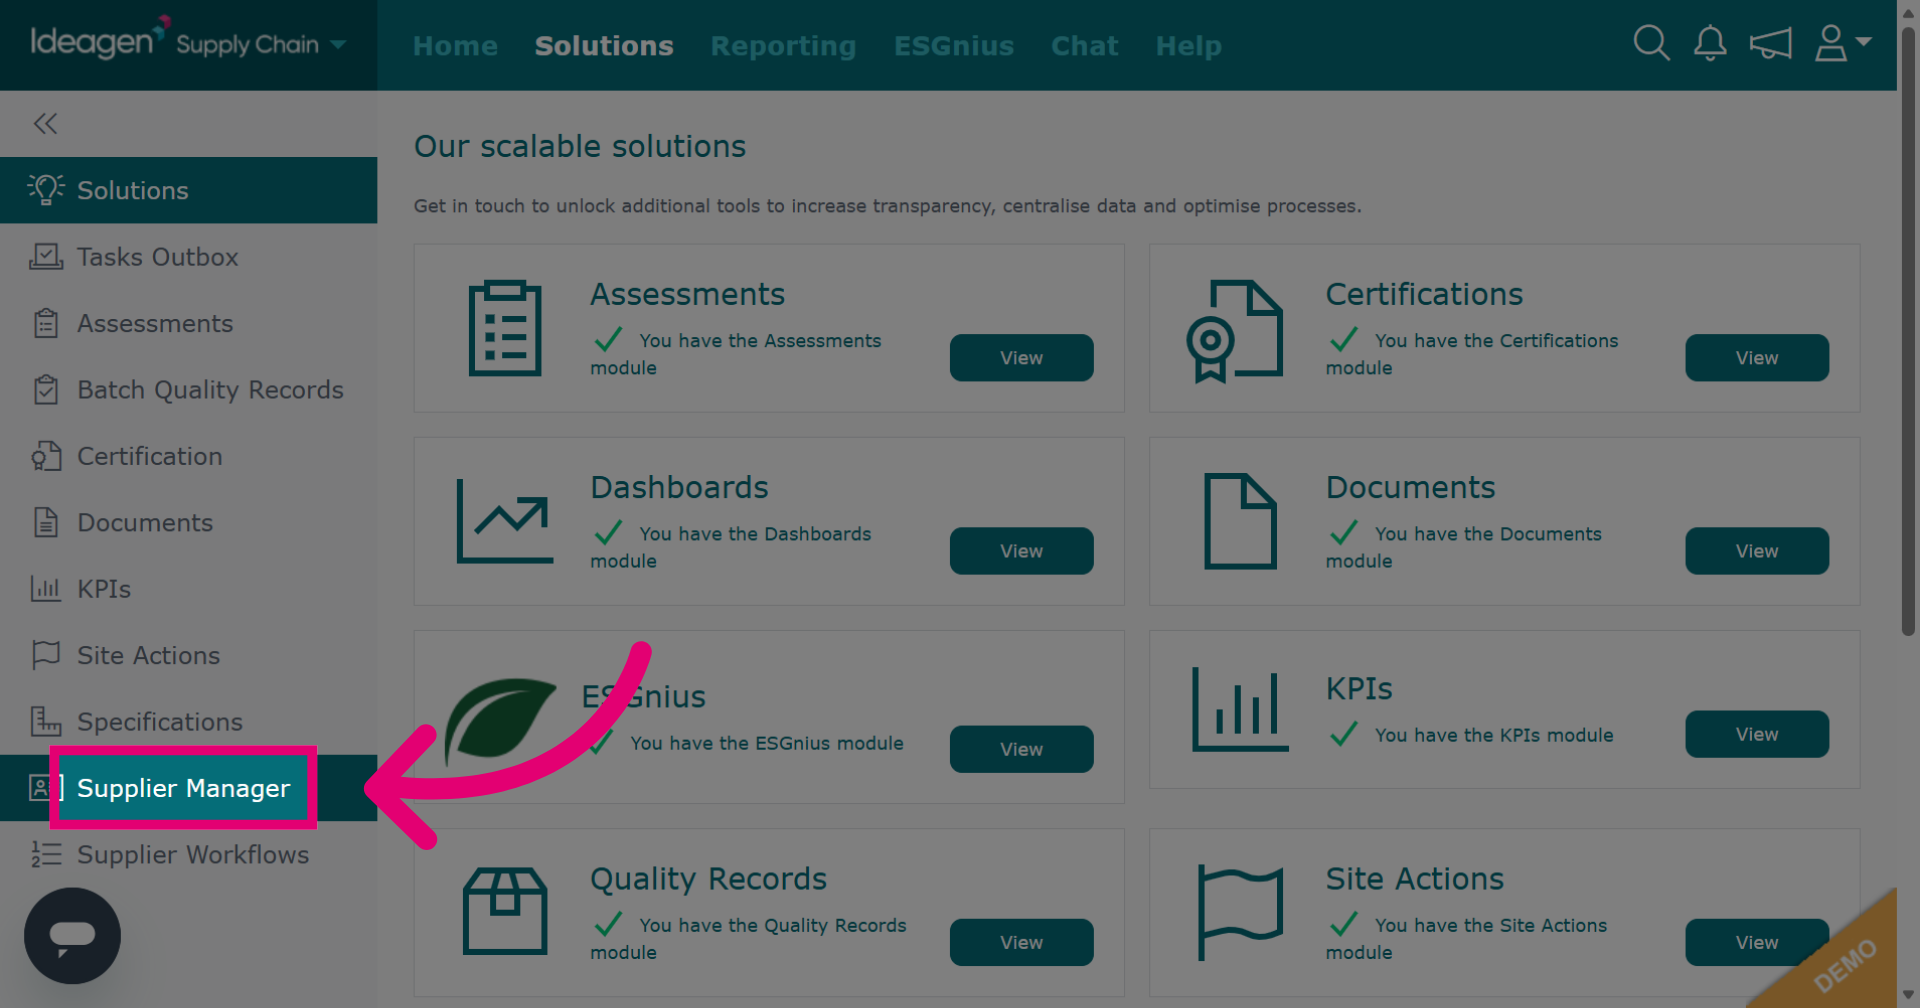View the Certifications module
The image size is (1920, 1008).
(1757, 358)
